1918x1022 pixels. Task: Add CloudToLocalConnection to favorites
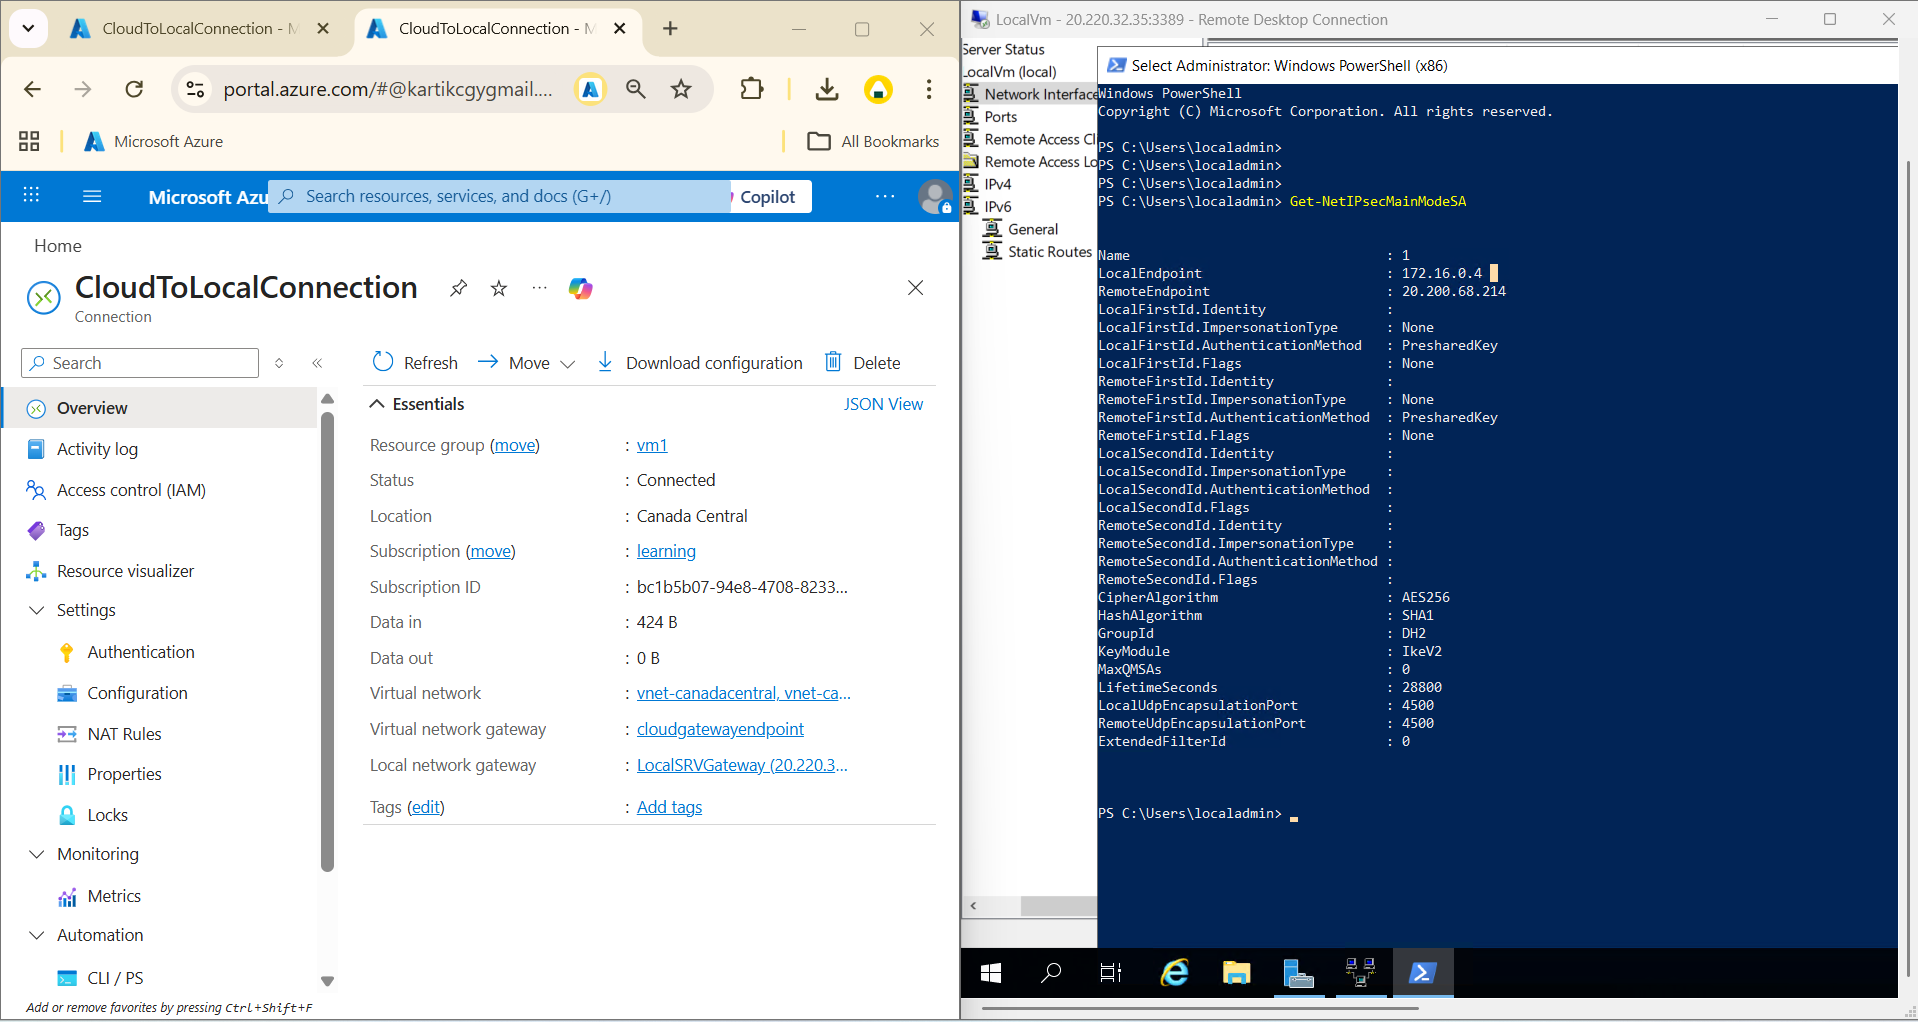coord(499,288)
